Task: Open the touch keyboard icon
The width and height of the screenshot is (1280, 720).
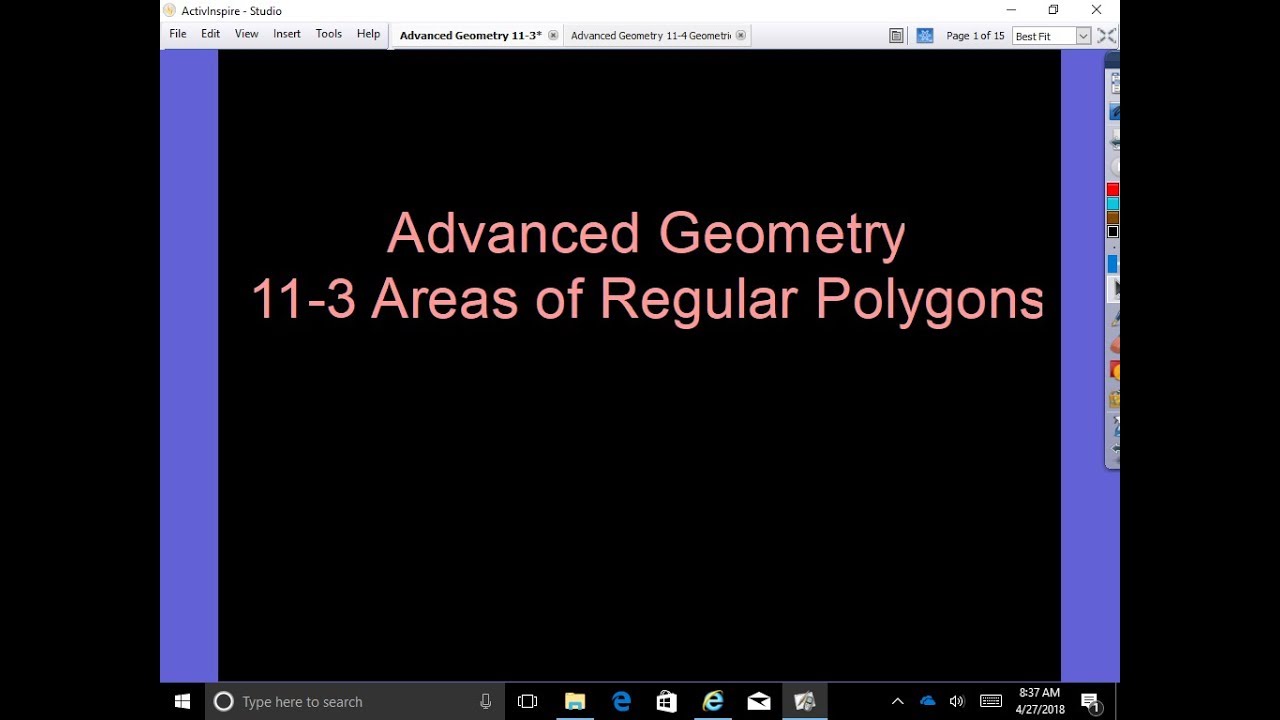Action: pos(991,702)
